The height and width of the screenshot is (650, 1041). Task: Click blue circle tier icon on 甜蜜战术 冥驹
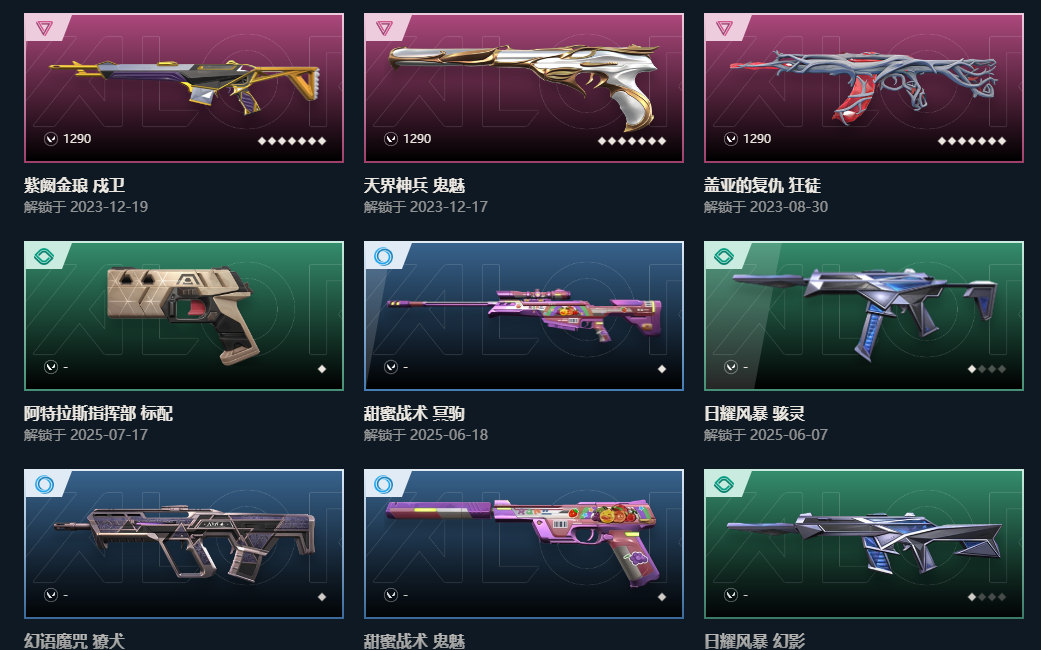(384, 256)
